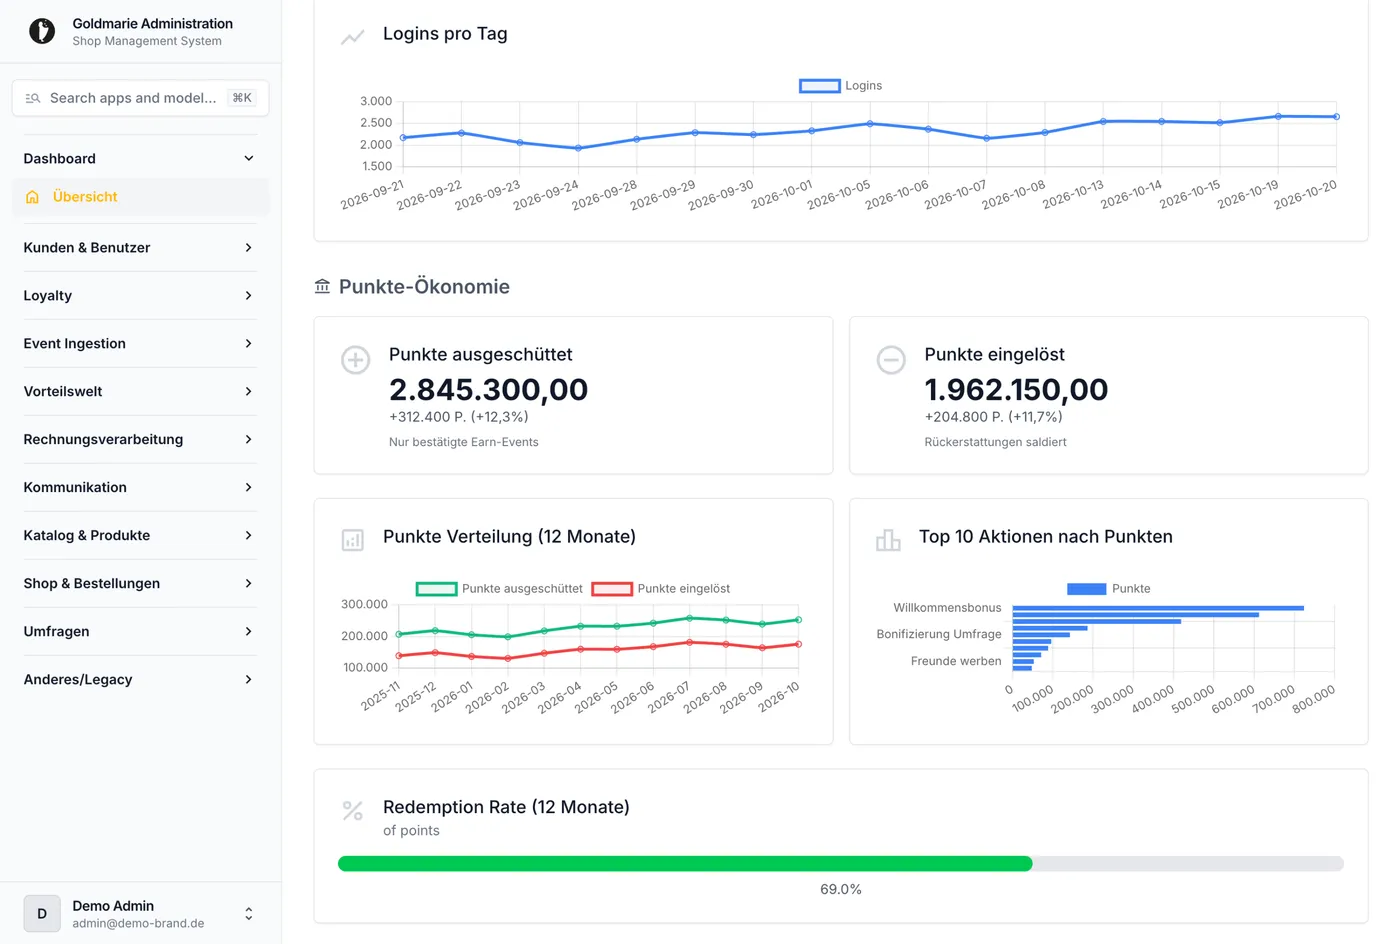This screenshot has height=944, width=1400.
Task: Click the 'of points' subtitle text
Action: [411, 831]
